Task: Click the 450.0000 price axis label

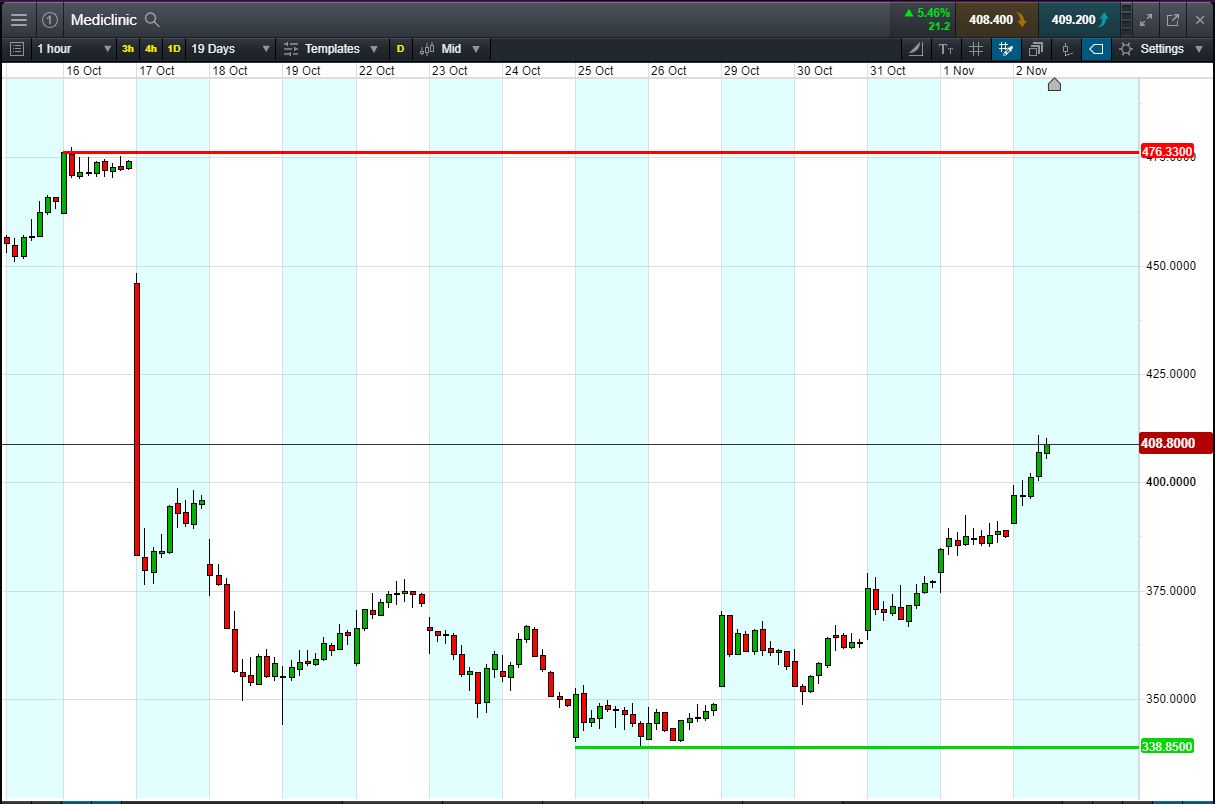Action: (x=1171, y=266)
